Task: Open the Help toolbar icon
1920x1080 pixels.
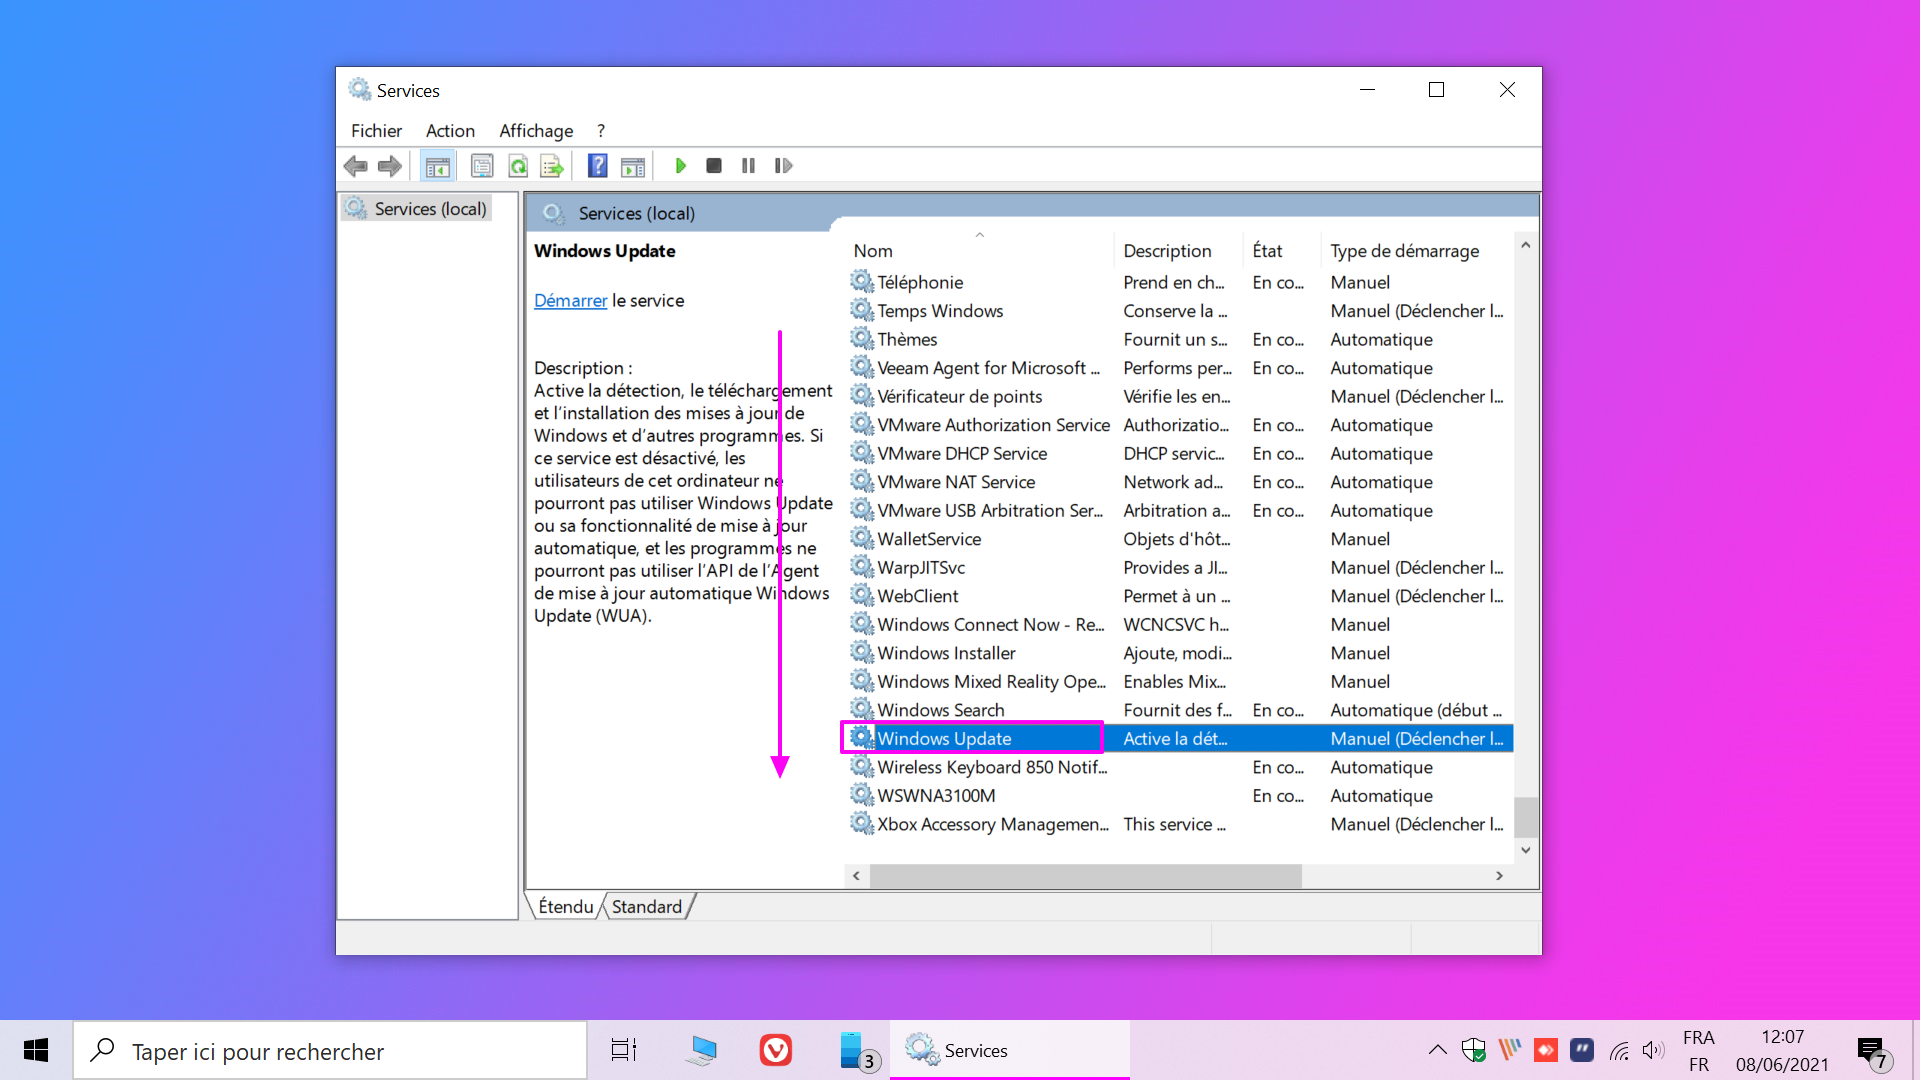Action: (x=597, y=166)
